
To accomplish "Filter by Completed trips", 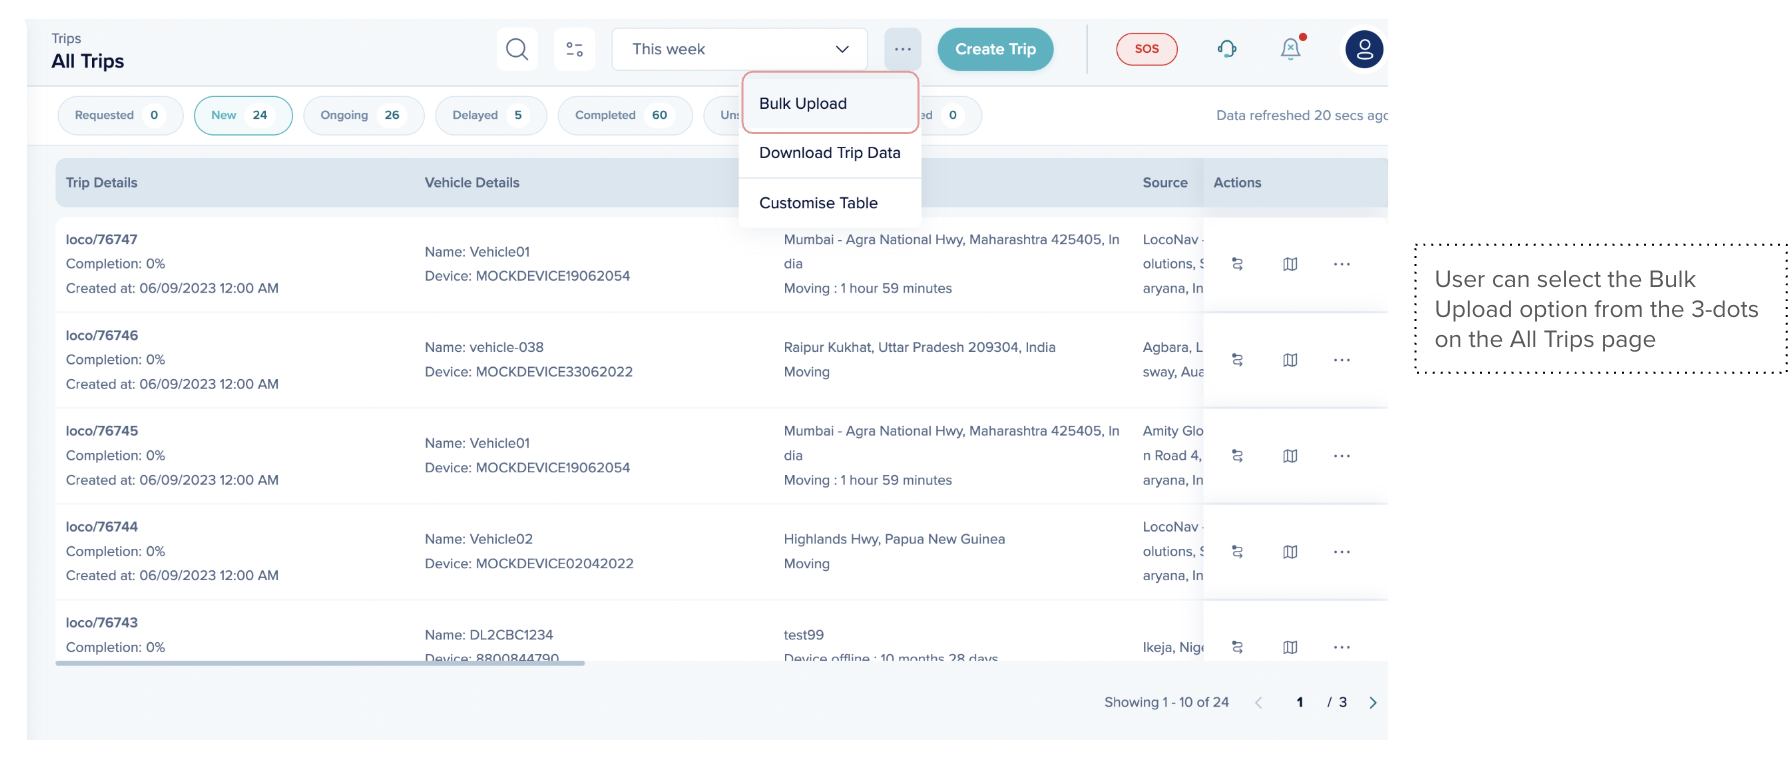I will [x=624, y=115].
